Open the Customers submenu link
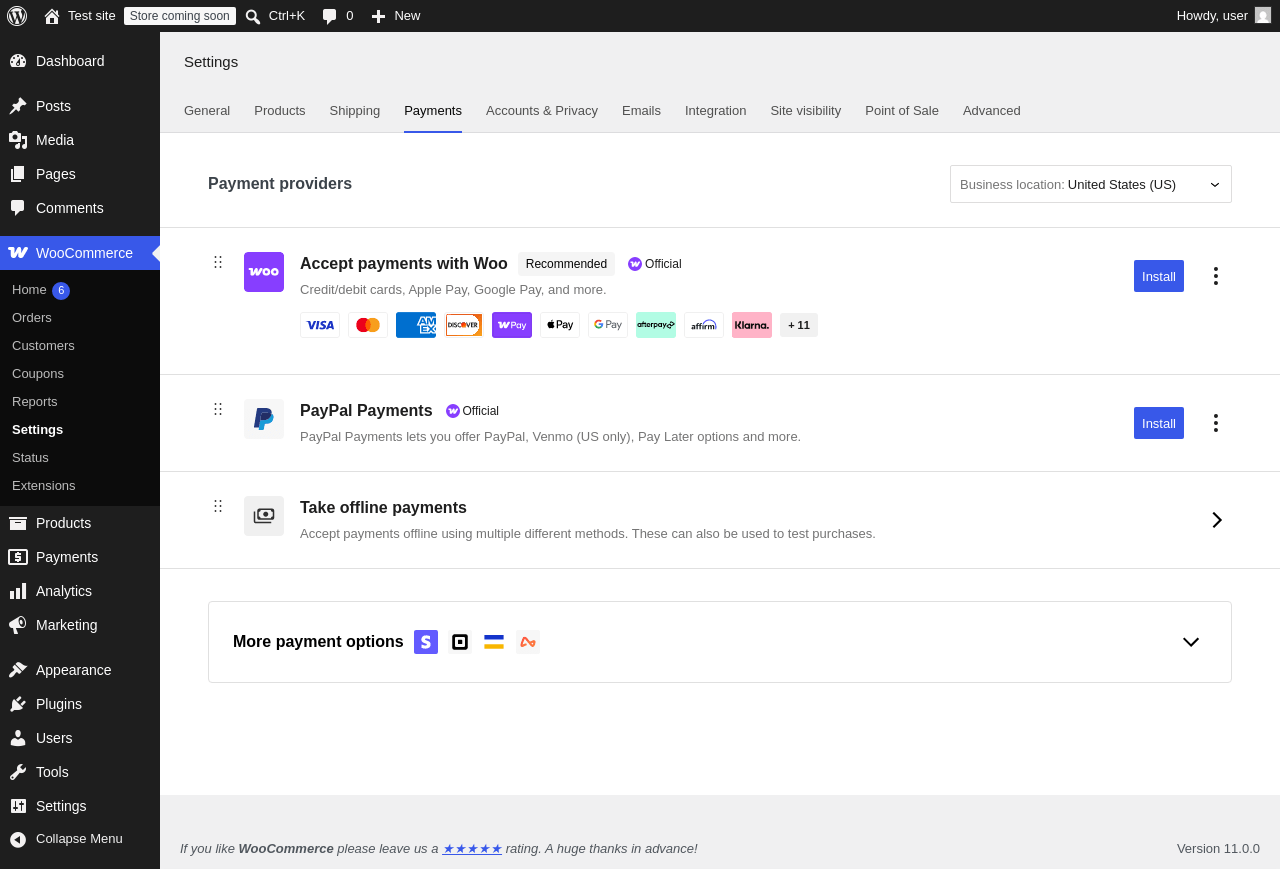Viewport: 1280px width, 869px height. [43, 346]
